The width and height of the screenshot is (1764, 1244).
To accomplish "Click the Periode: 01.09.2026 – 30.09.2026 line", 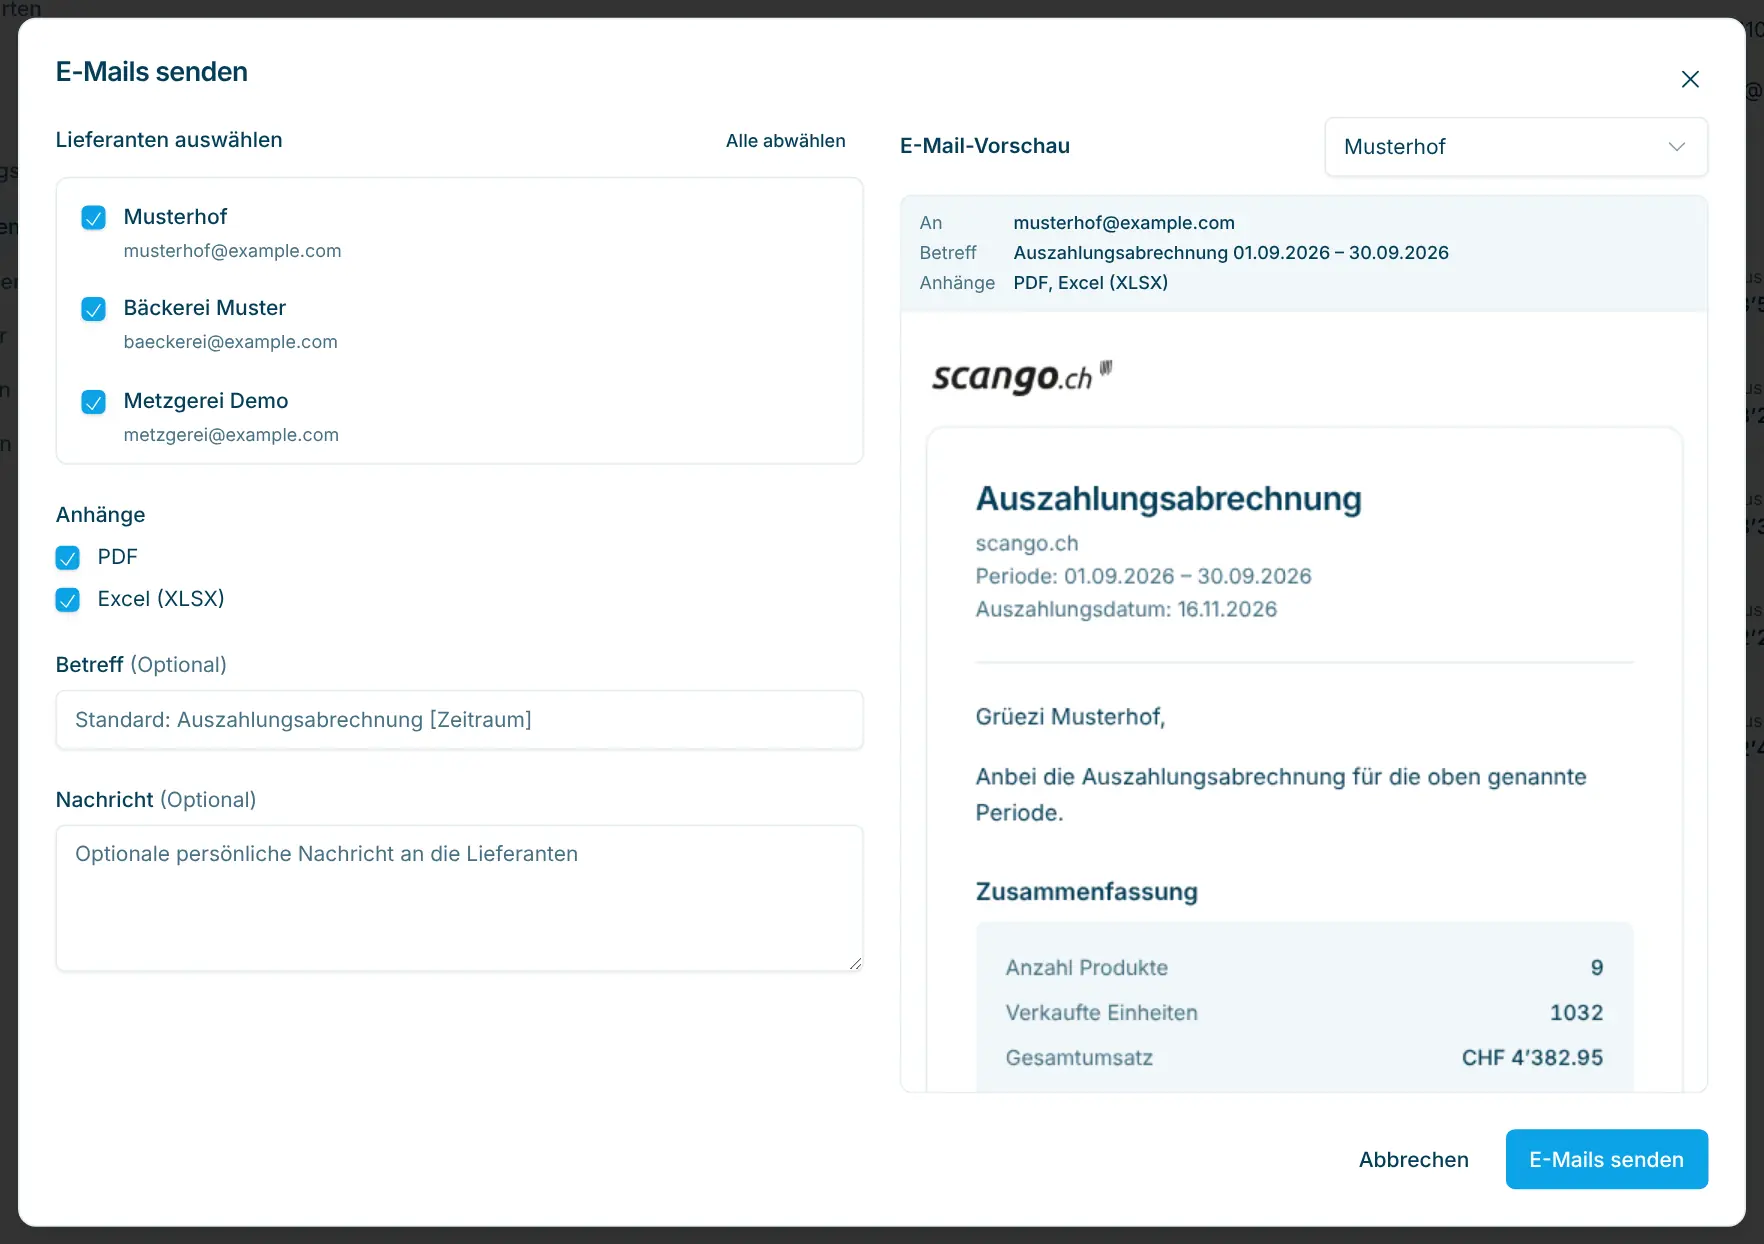I will click(1143, 576).
